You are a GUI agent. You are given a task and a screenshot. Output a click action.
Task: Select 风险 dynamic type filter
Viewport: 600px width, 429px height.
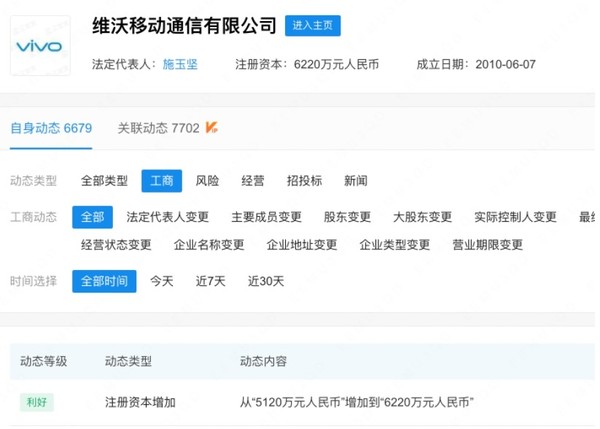[207, 181]
